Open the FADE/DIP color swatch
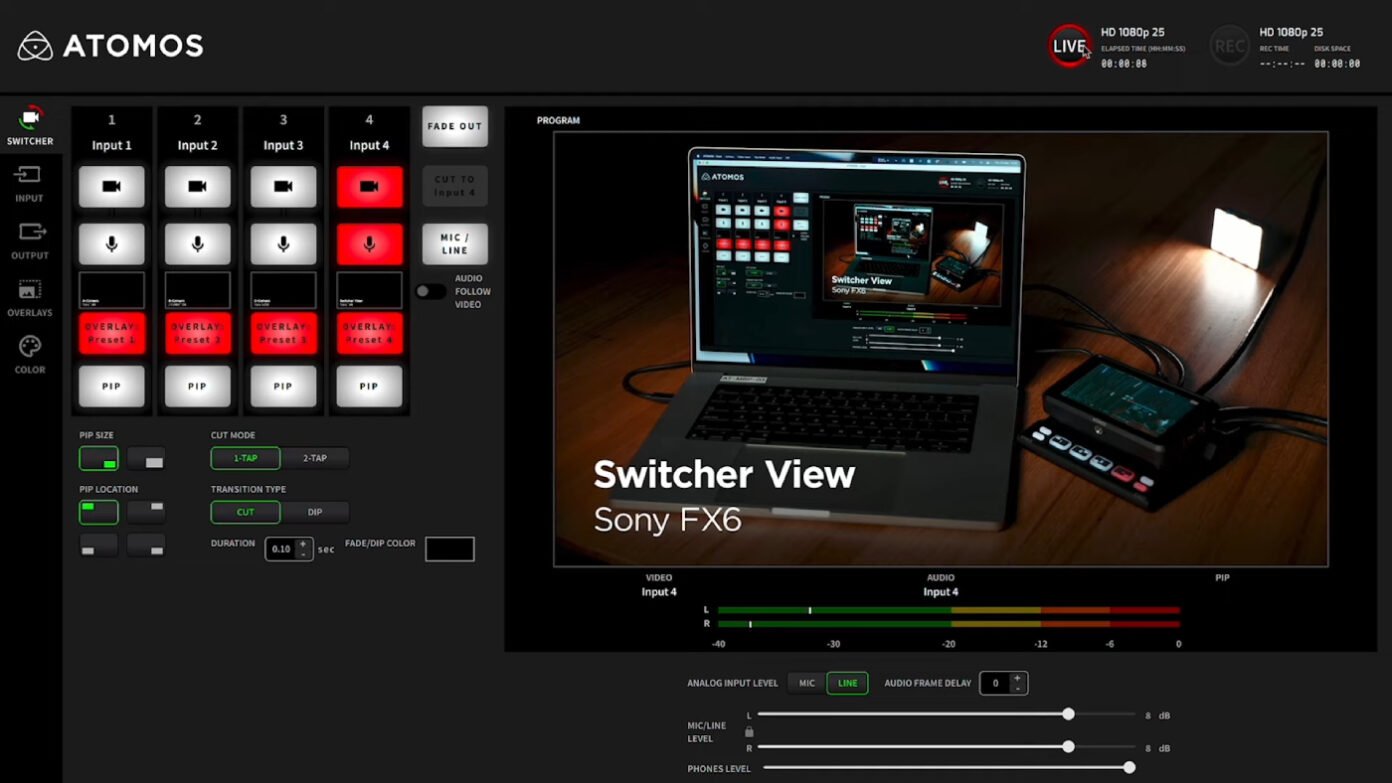The image size is (1392, 783). click(449, 548)
